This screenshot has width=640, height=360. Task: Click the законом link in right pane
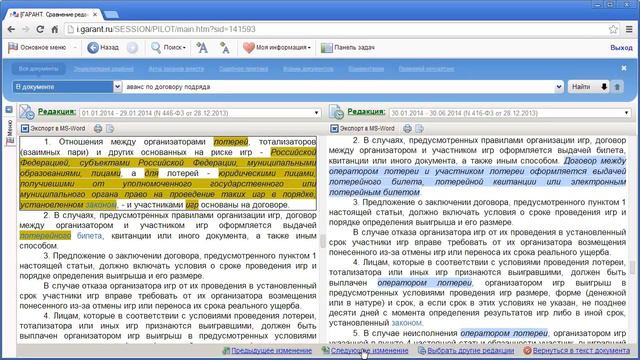pyautogui.click(x=406, y=323)
